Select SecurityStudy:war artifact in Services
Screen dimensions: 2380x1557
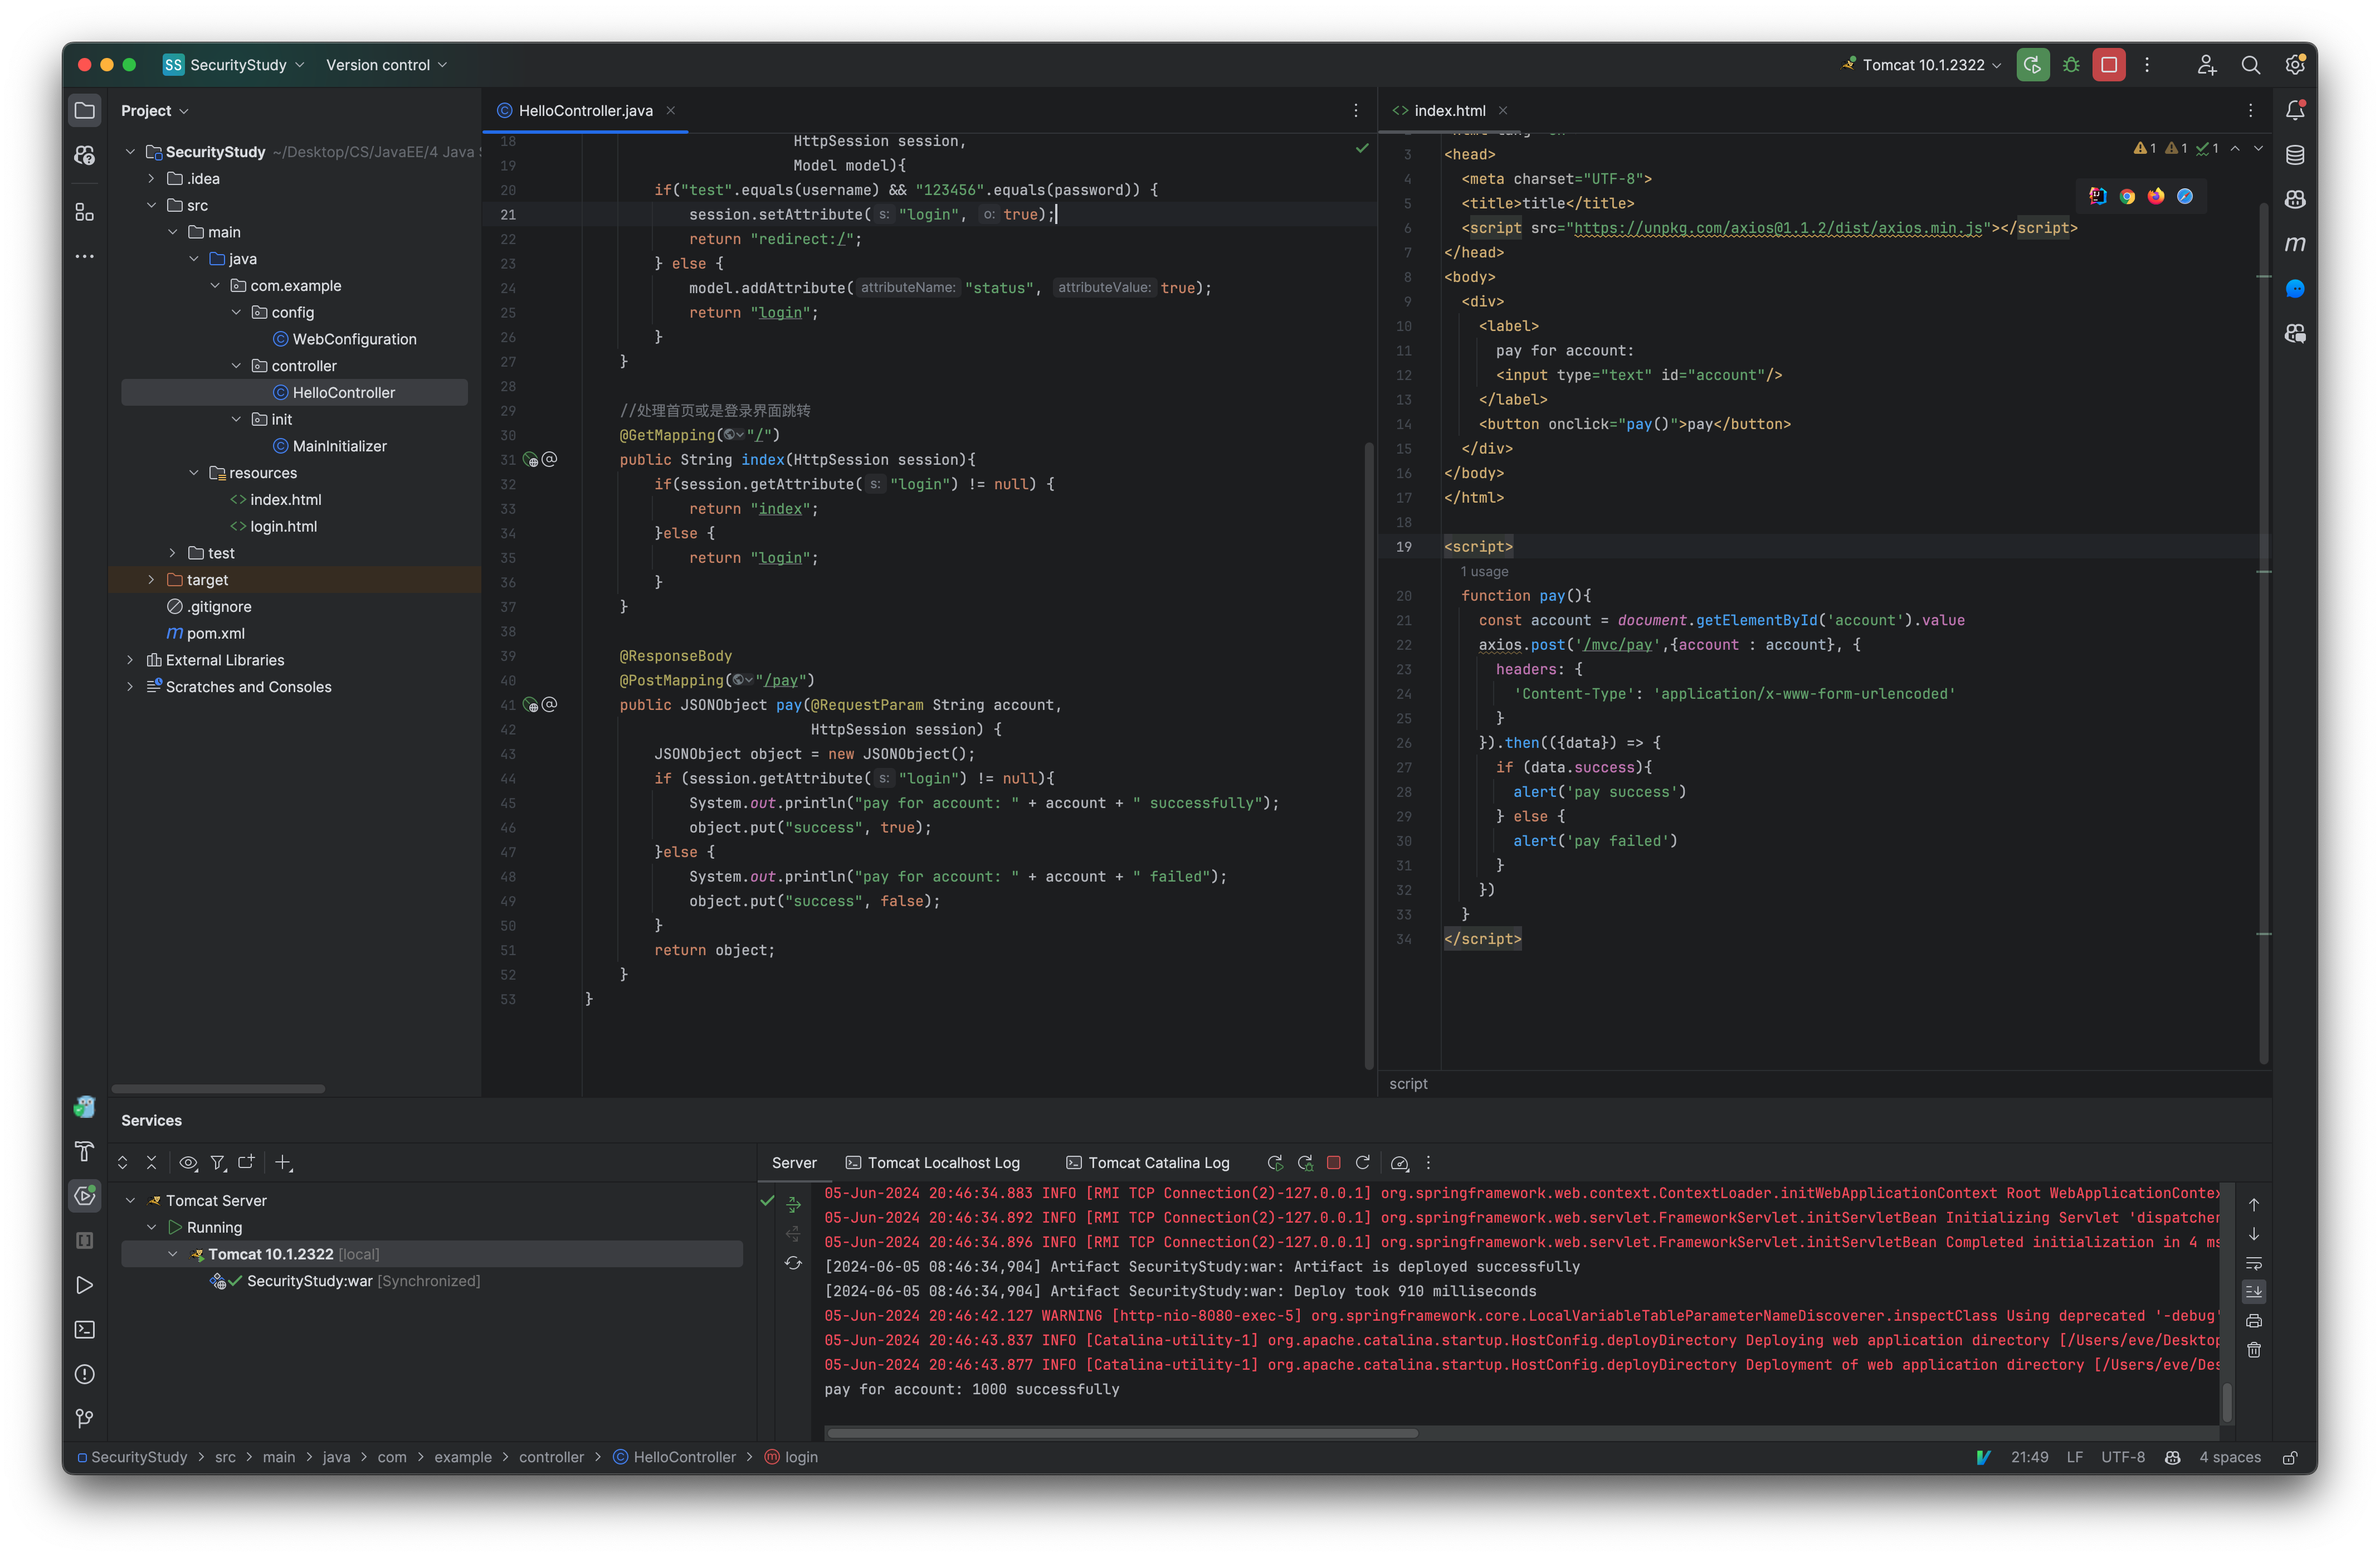point(346,1281)
